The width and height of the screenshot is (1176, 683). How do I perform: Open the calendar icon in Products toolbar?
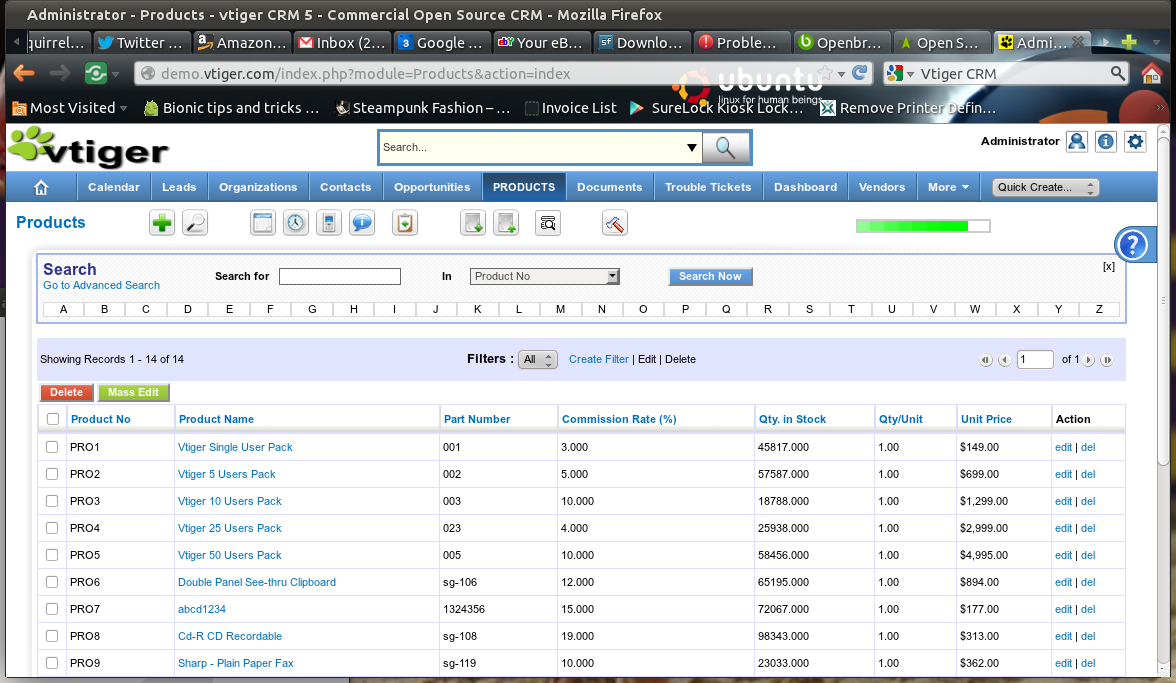(x=263, y=223)
